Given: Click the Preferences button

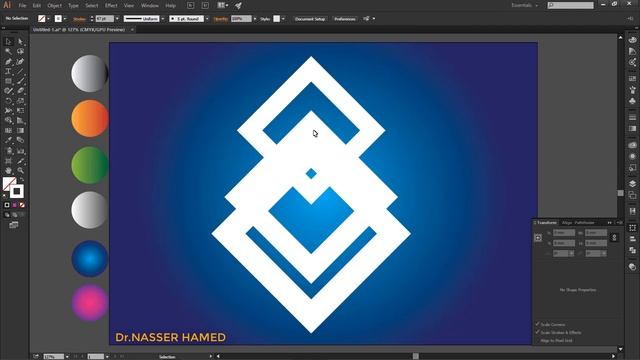Looking at the screenshot, I should (x=344, y=19).
